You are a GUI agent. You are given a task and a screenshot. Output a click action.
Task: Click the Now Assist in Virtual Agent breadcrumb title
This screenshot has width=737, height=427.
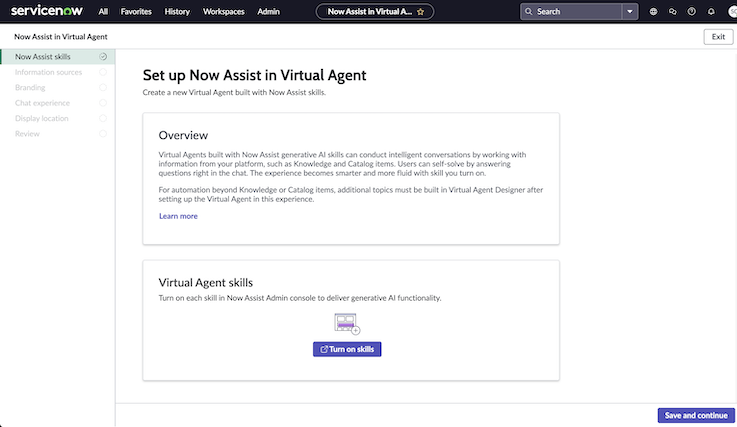(x=61, y=37)
